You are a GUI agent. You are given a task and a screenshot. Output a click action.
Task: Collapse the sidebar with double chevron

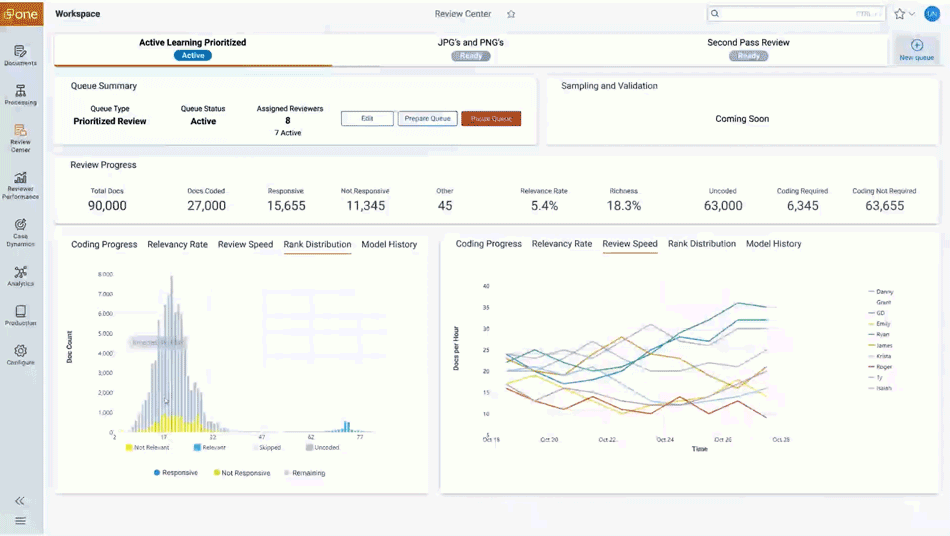[20, 501]
